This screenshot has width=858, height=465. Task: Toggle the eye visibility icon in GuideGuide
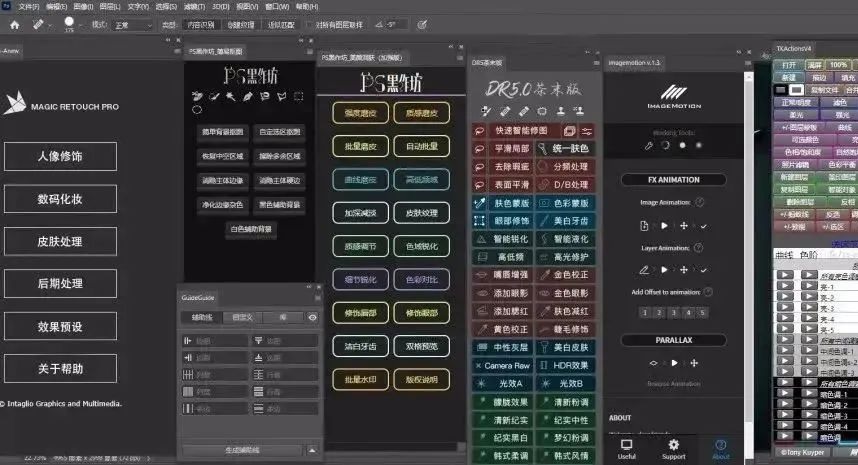[312, 317]
